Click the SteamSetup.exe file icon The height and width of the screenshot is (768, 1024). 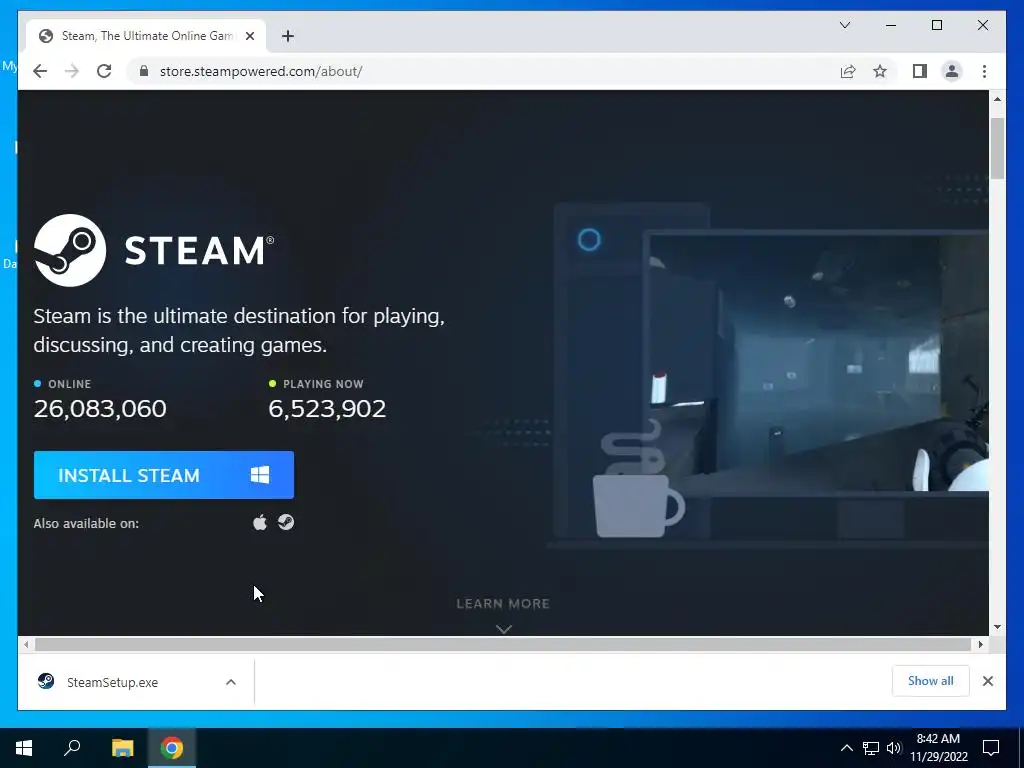[x=46, y=681]
